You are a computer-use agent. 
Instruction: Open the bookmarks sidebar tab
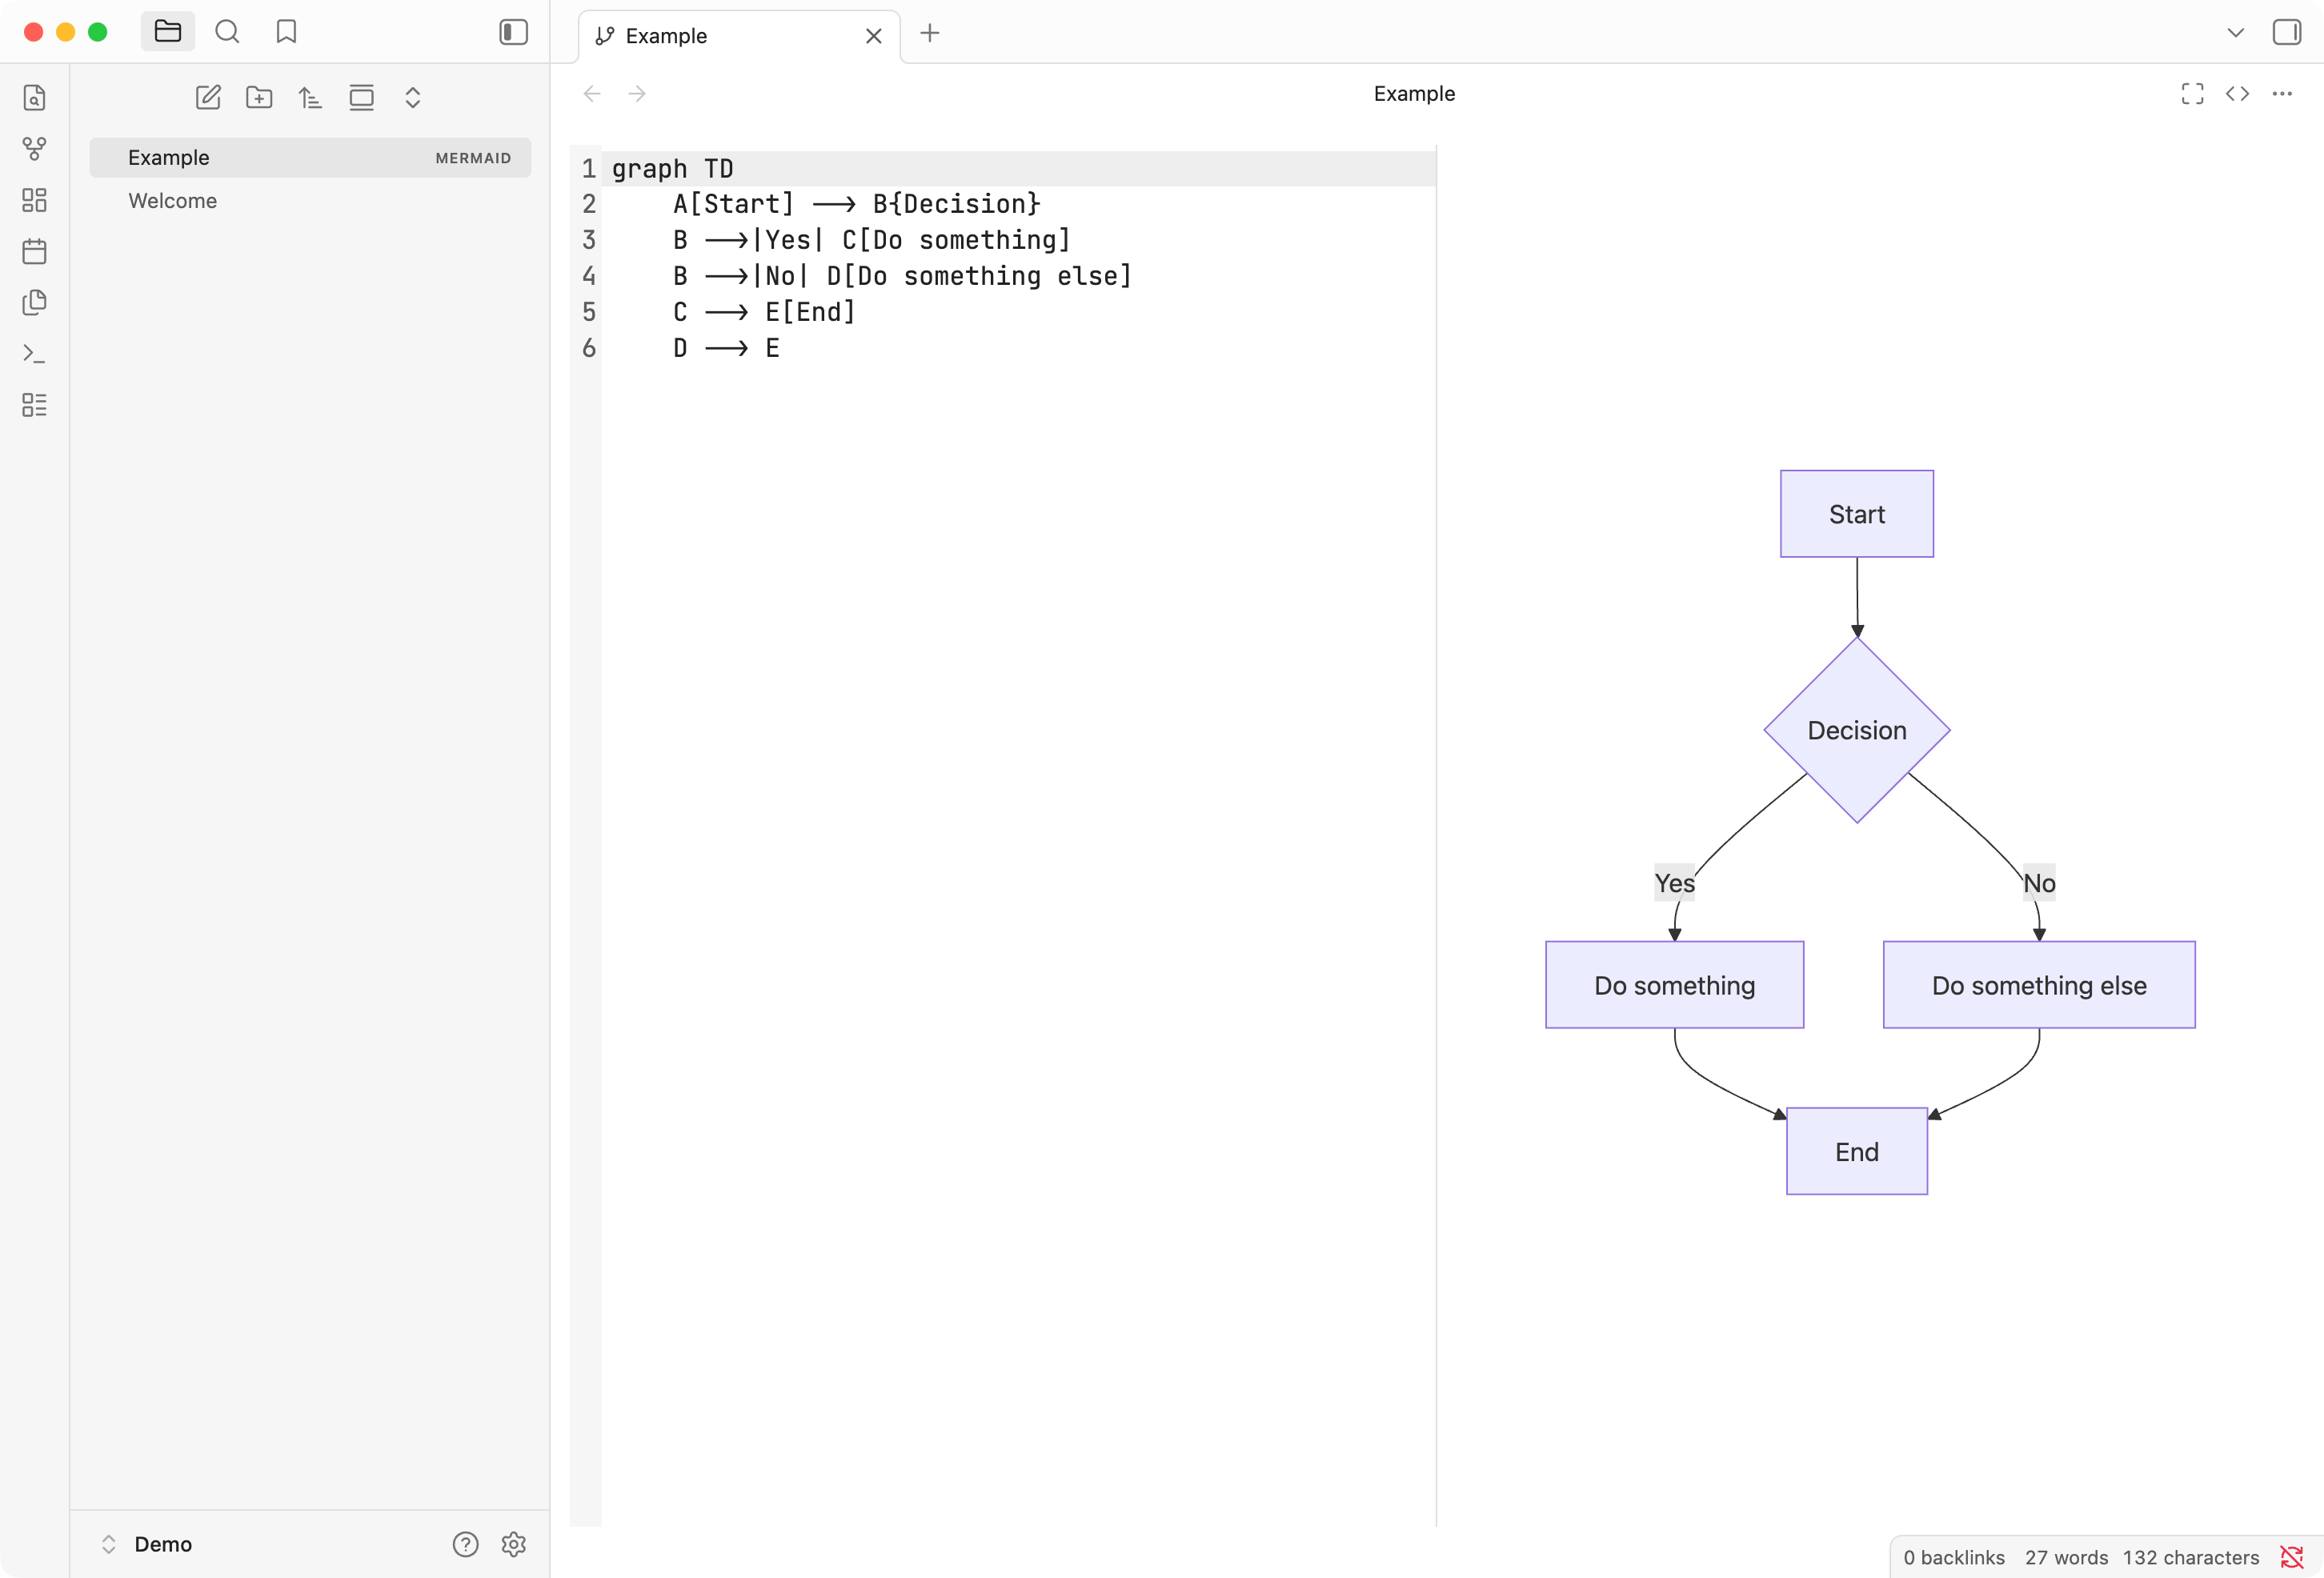(286, 32)
